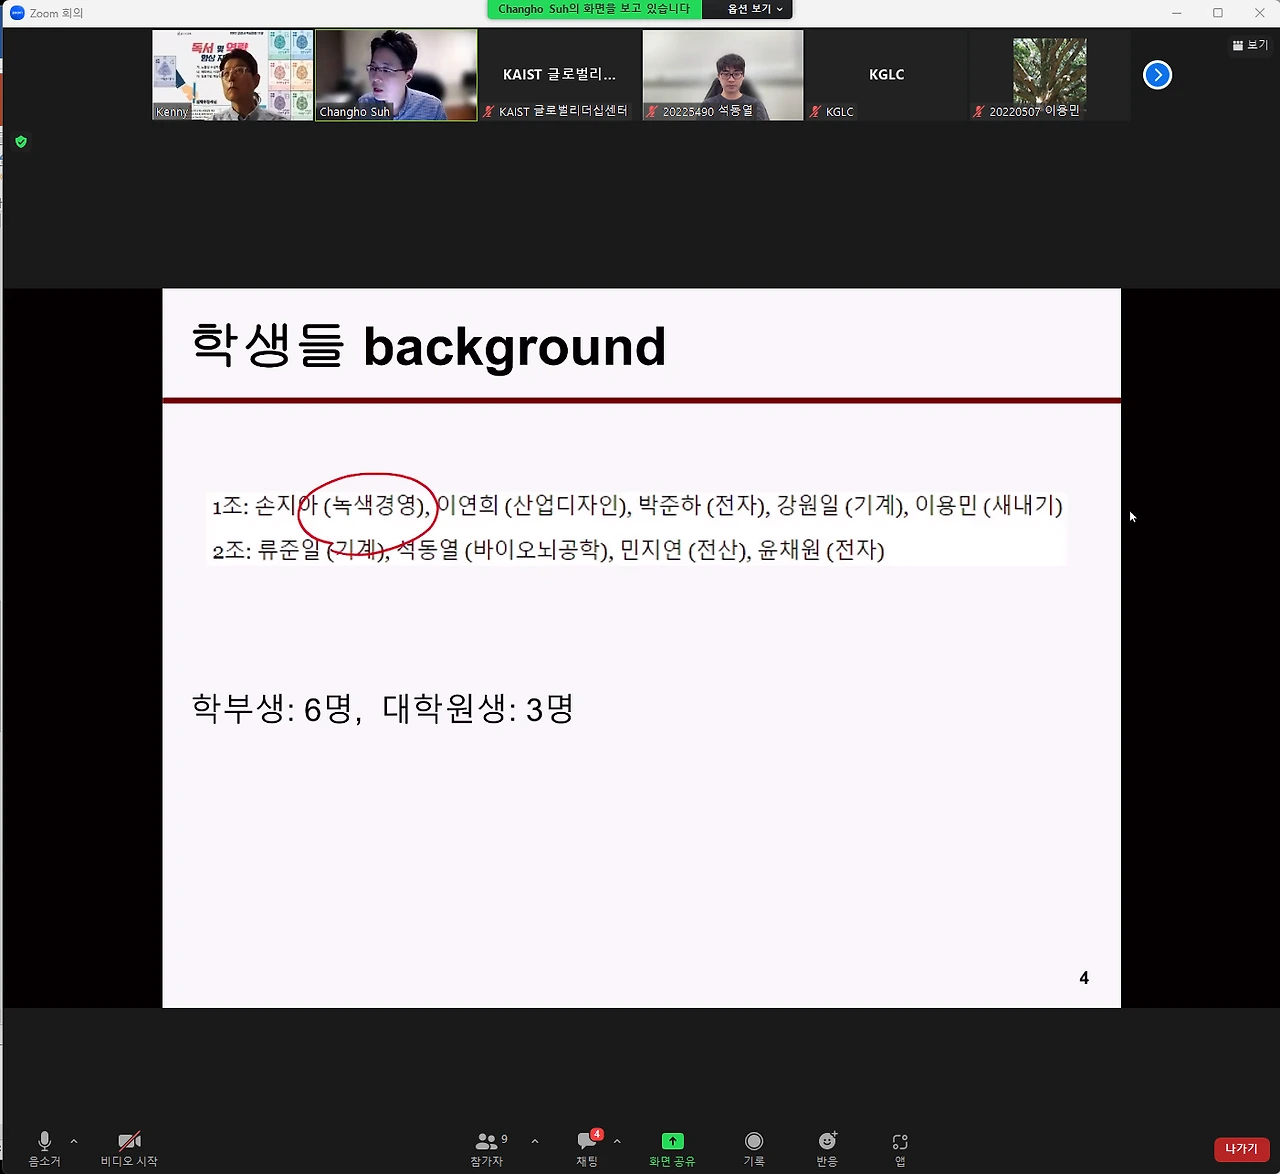Screen dimensions: 1280x1174
Task: Click the text 석동열 (바이오뇌공학)
Action: tap(504, 550)
